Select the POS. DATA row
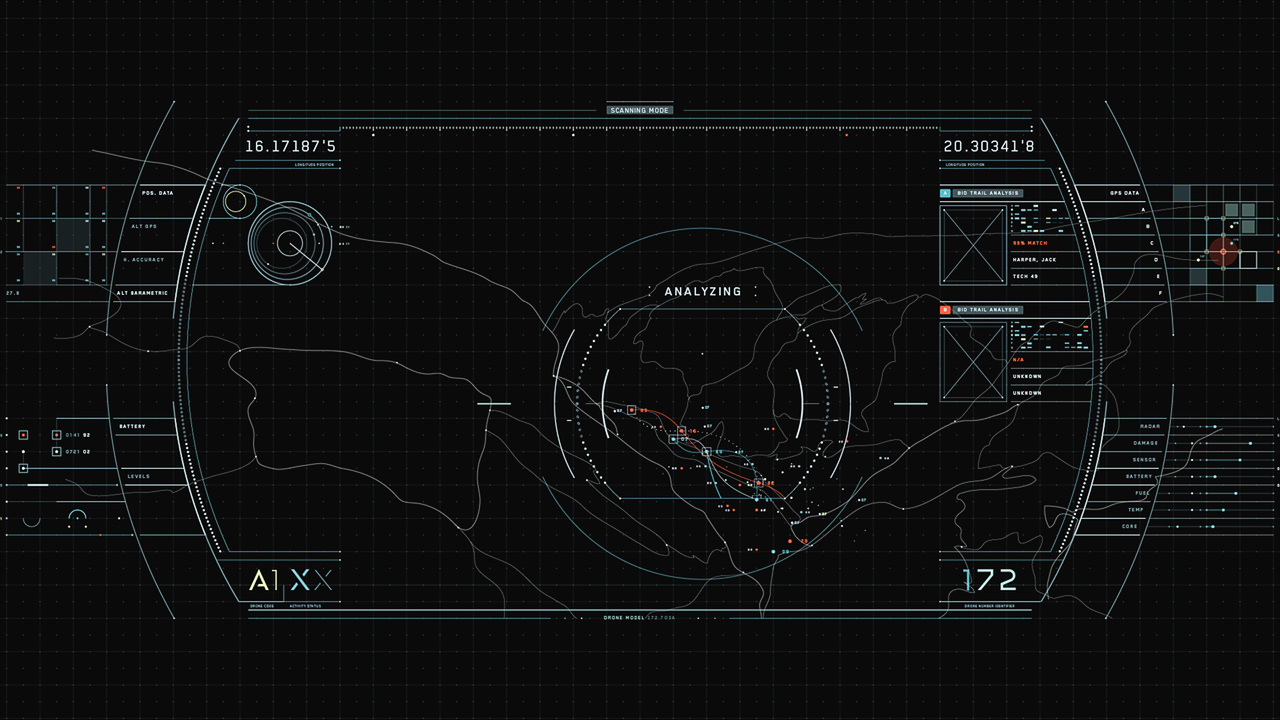This screenshot has height=720, width=1280. [x=158, y=193]
